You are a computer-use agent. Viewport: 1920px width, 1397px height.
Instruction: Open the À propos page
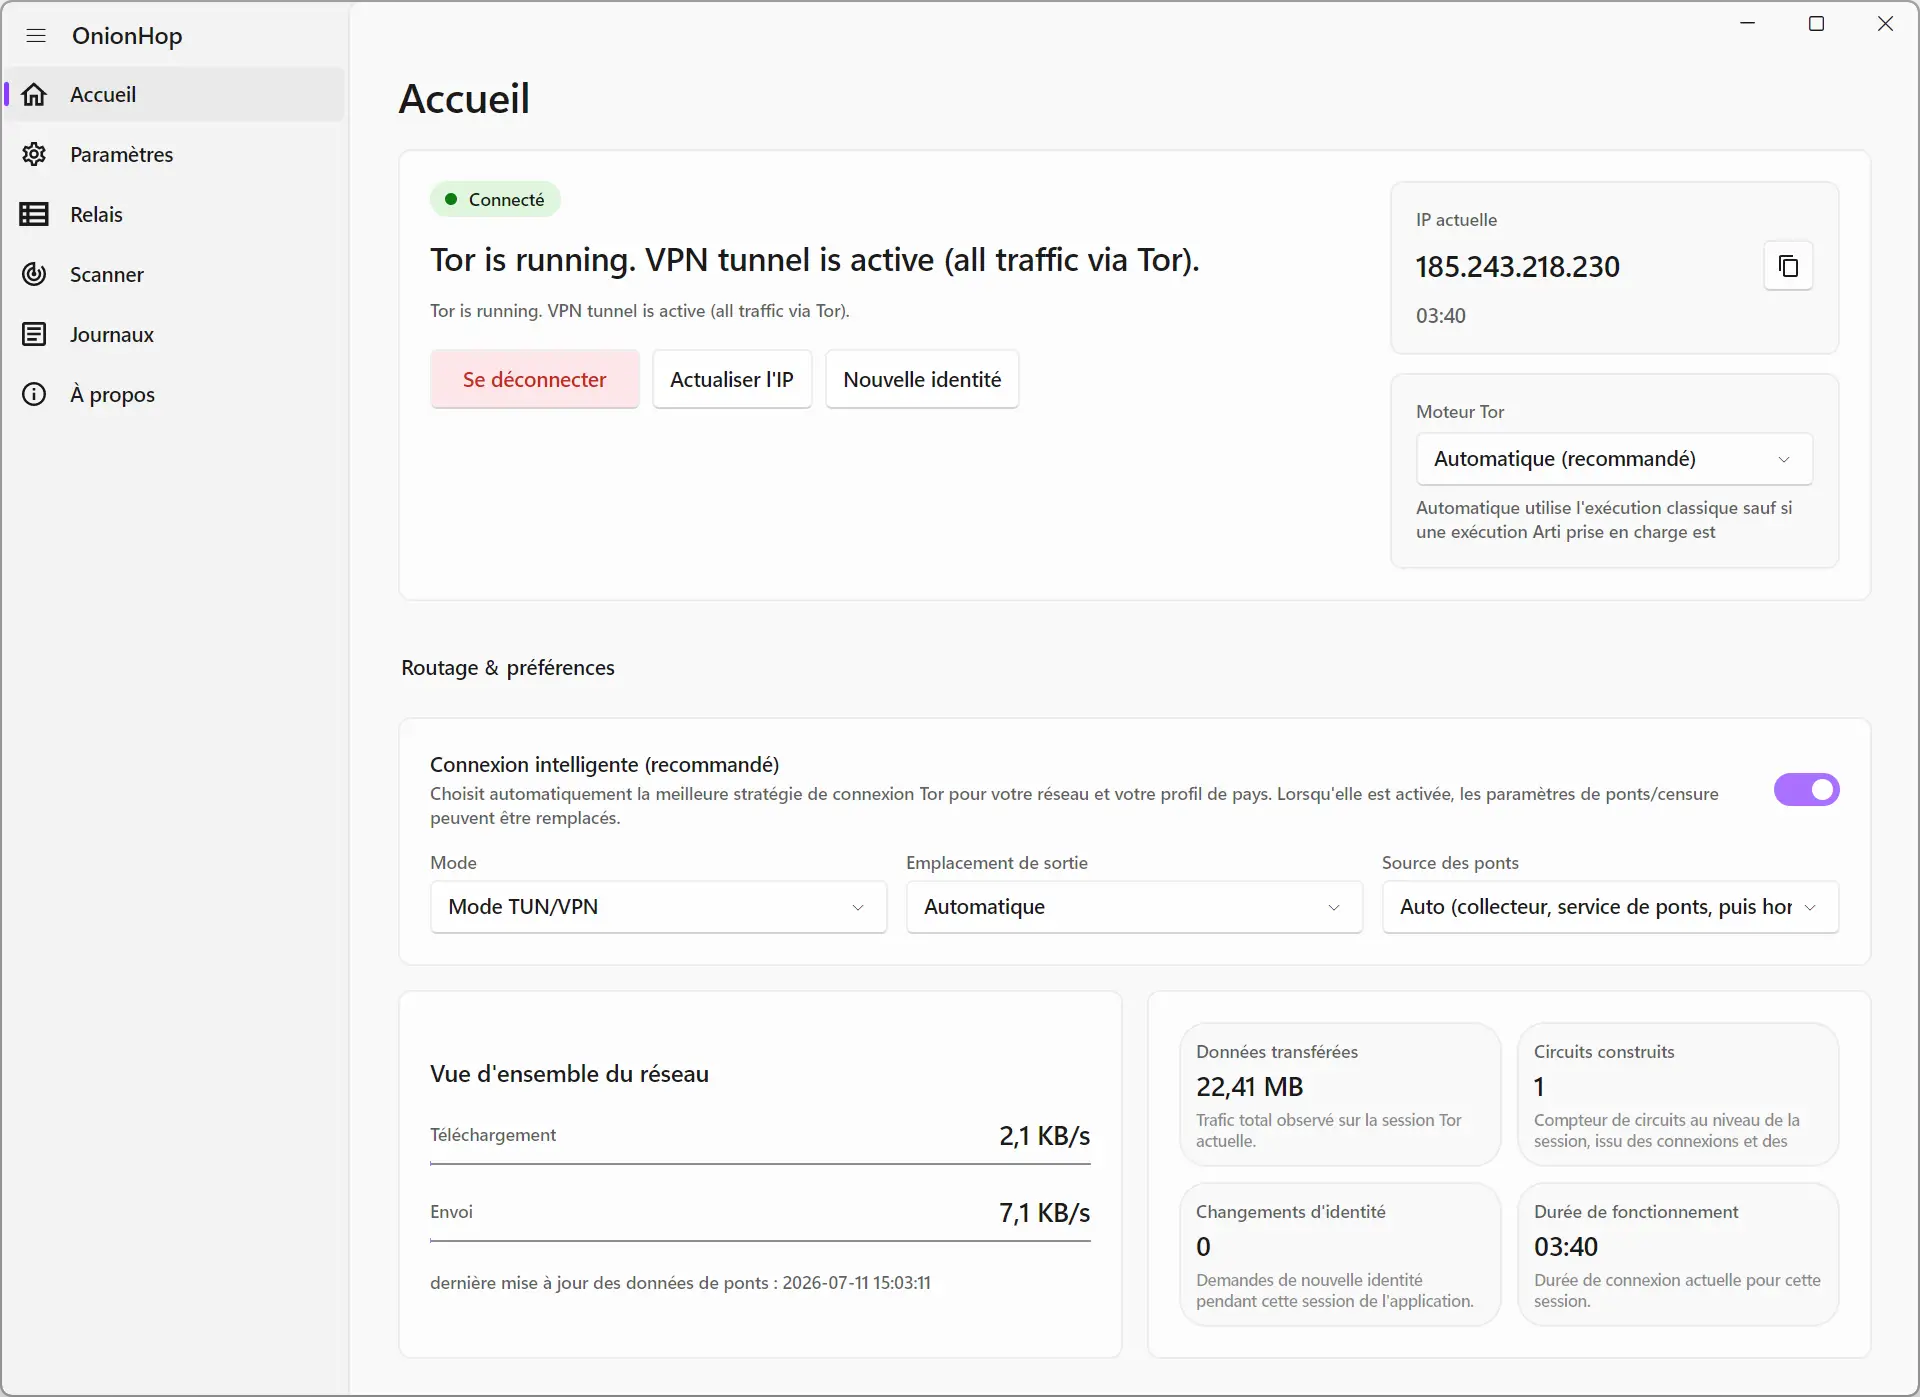click(175, 394)
